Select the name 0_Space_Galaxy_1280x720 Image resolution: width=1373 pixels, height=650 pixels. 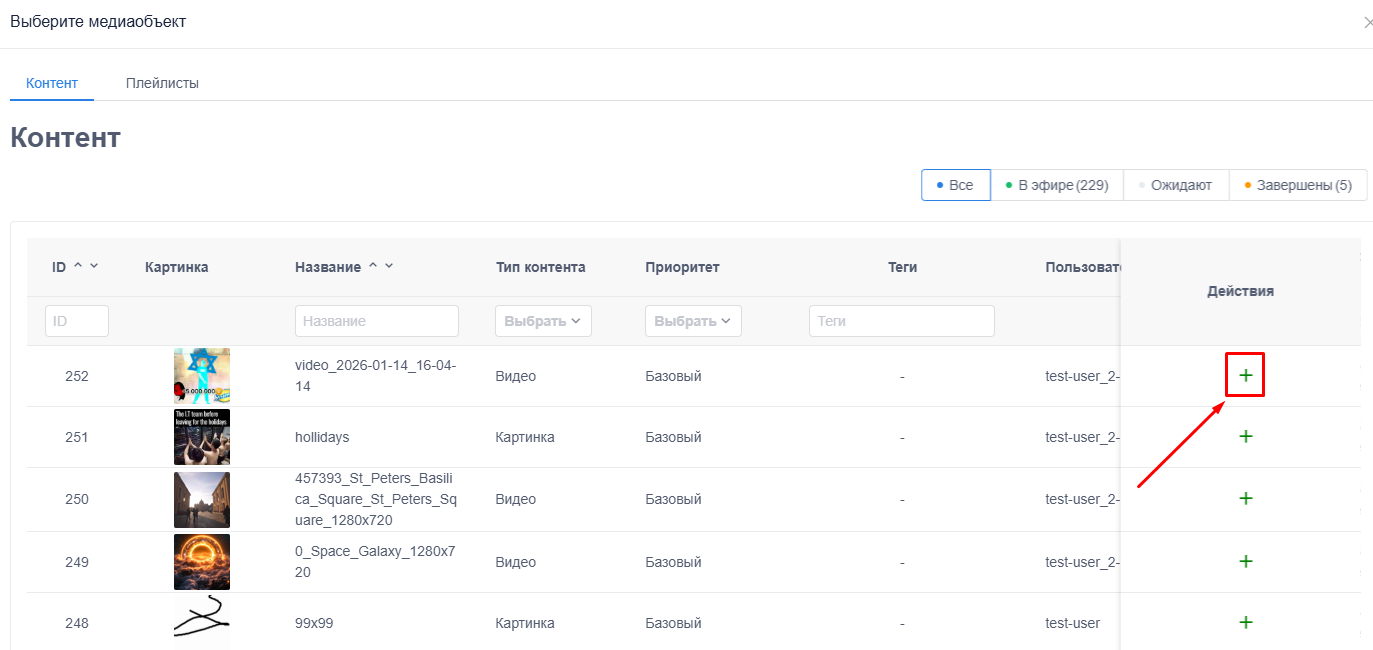tap(376, 562)
